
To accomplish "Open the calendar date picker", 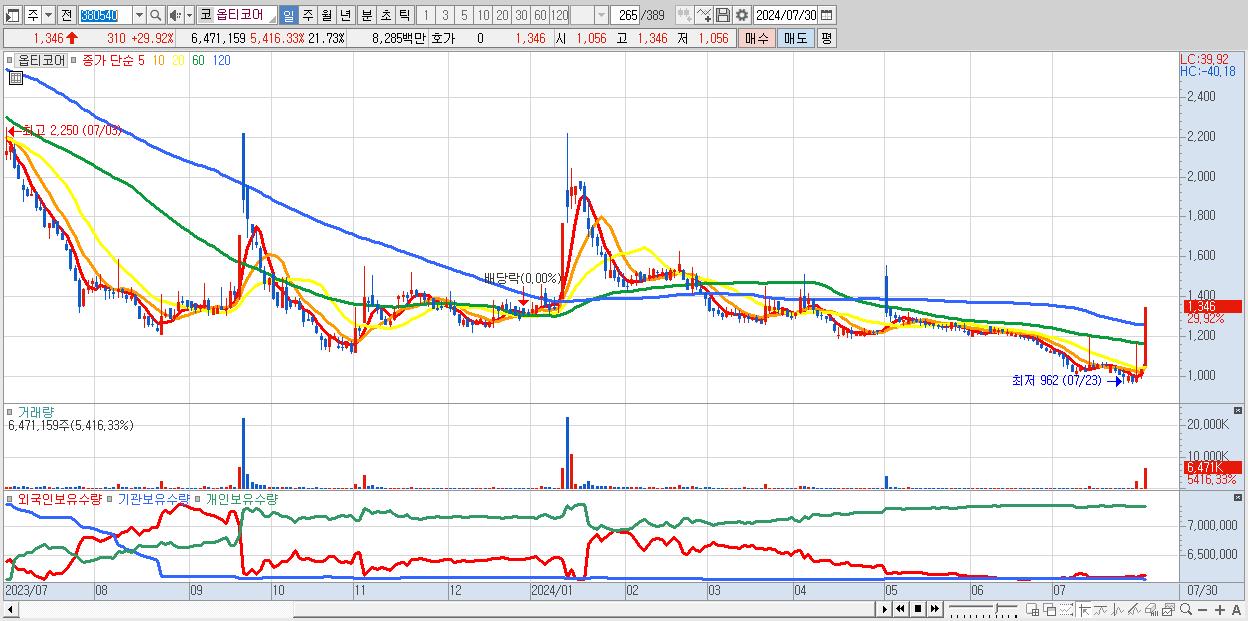I will 826,15.
